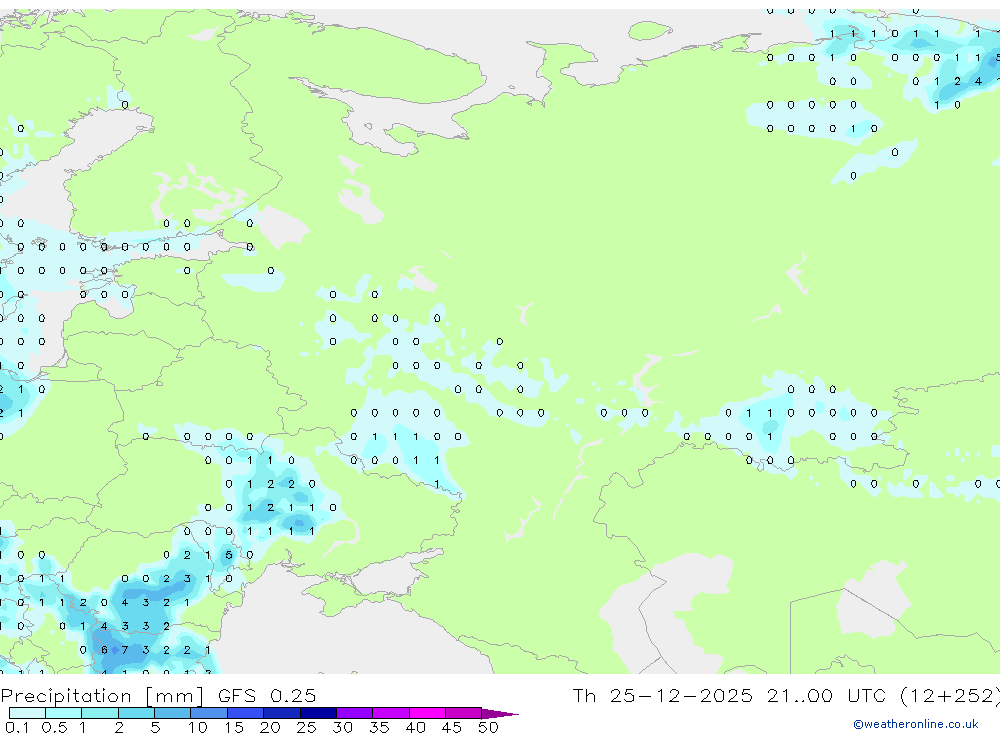The width and height of the screenshot is (1000, 733).
Task: Select legend swatch between 10 and 15
Action: [209, 713]
